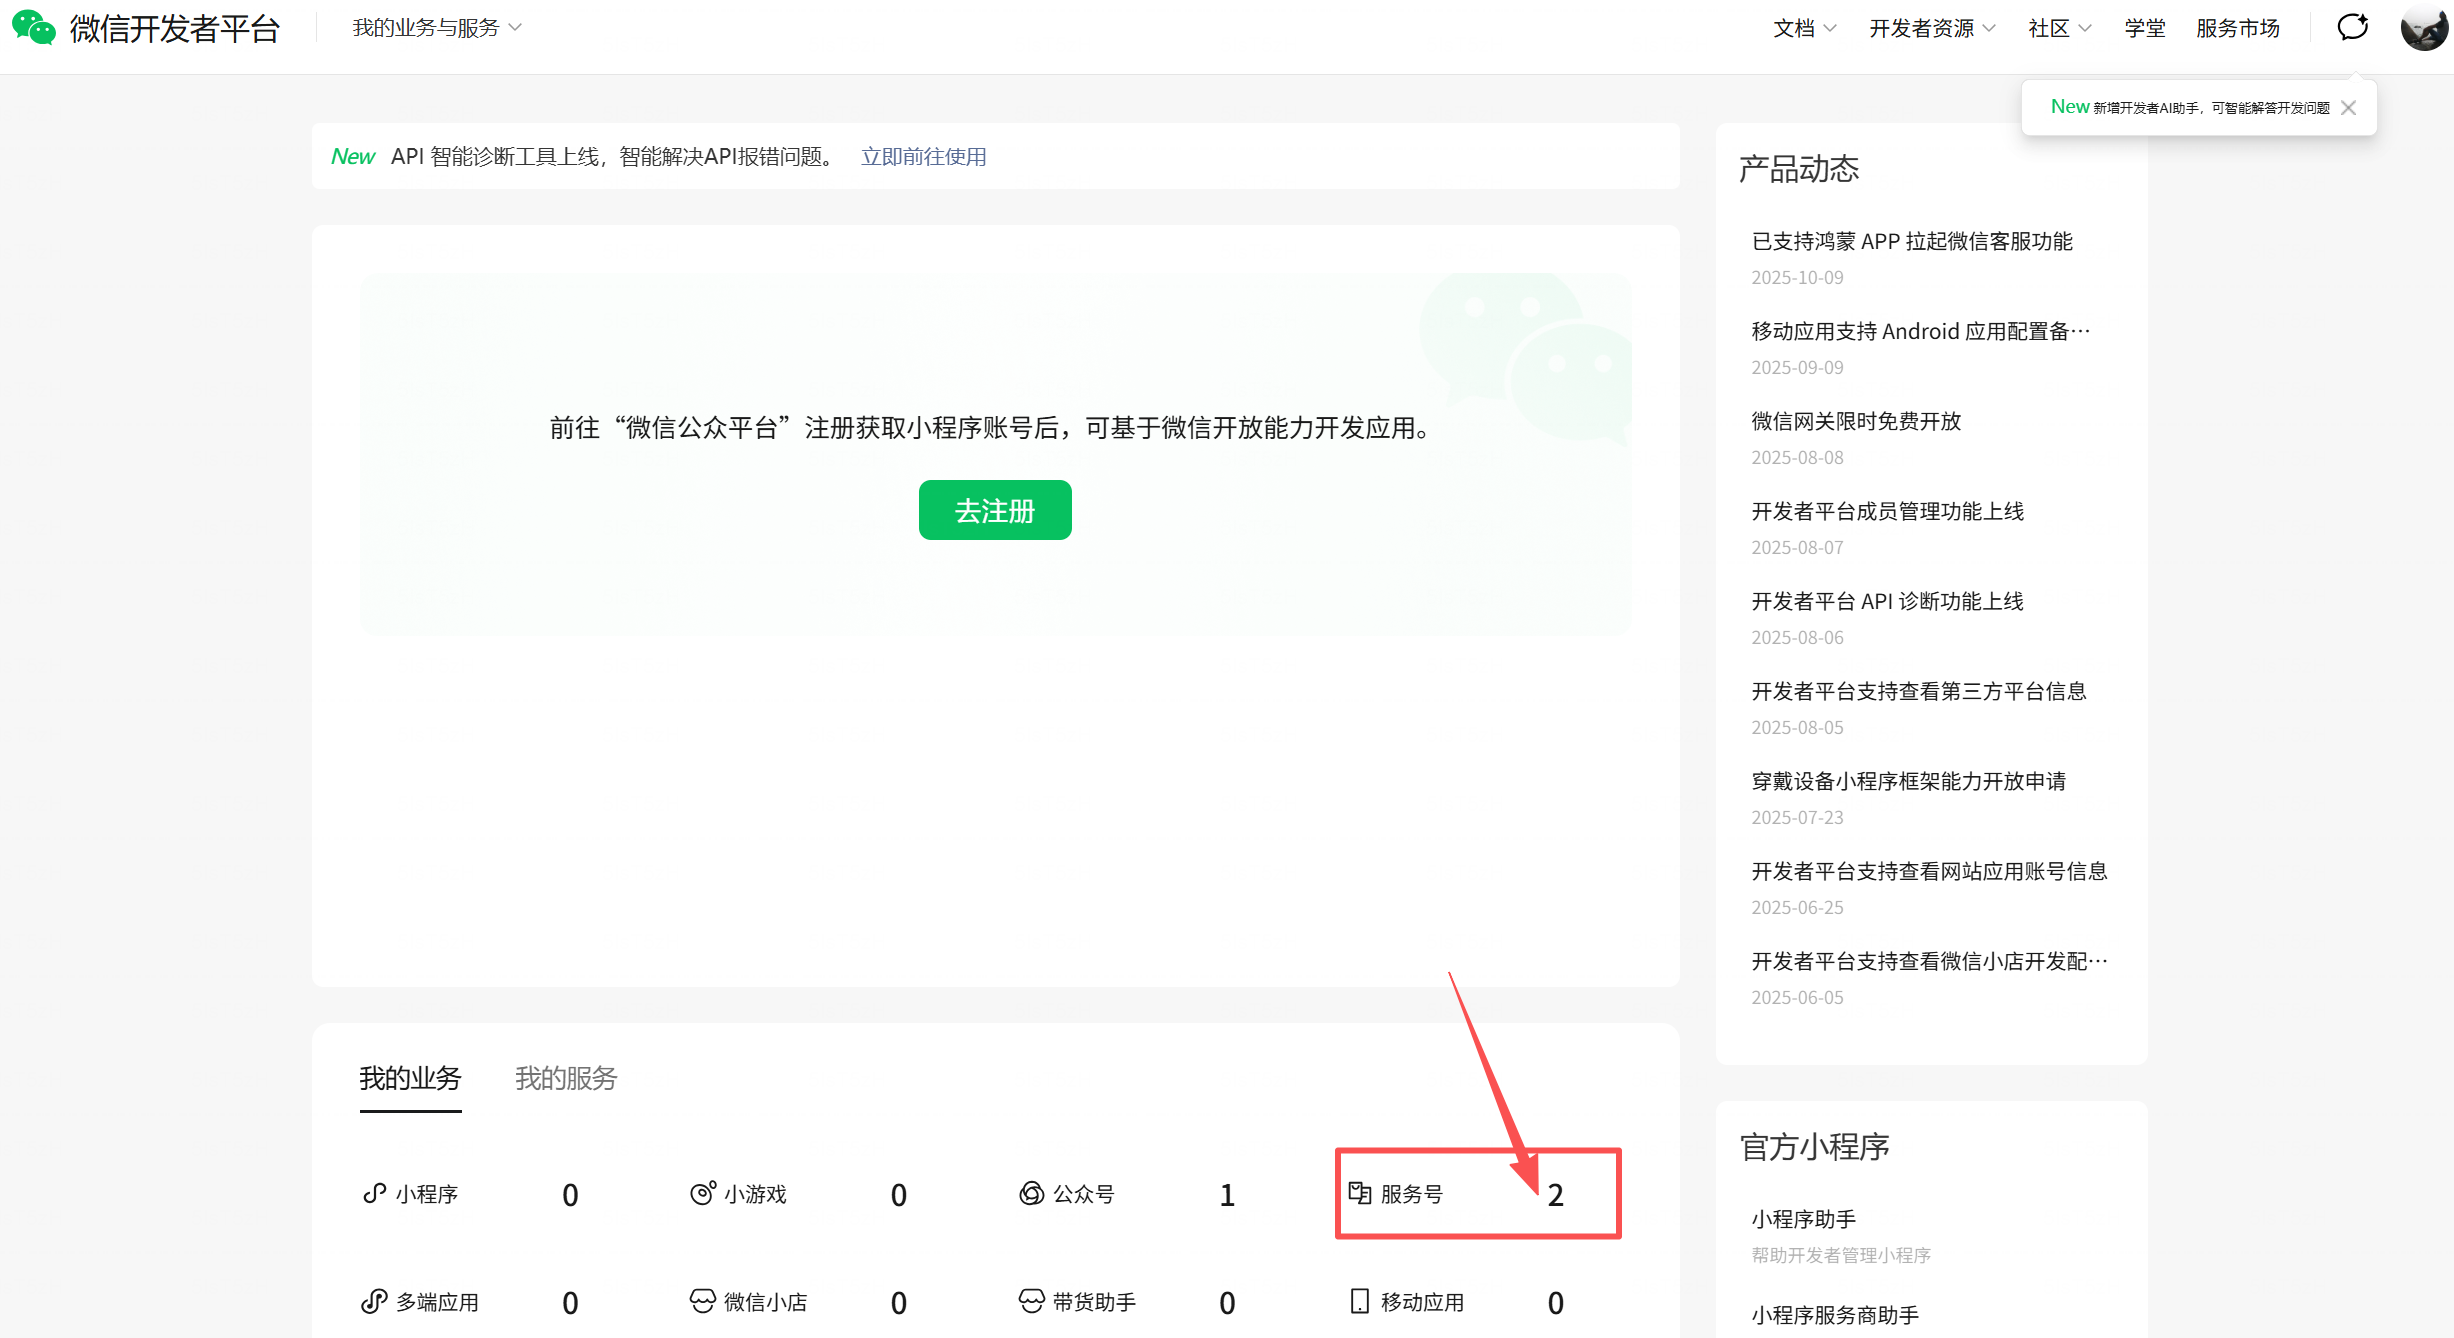Viewport: 2454px width, 1338px height.
Task: Click the 小程序 label
Action: (x=427, y=1194)
